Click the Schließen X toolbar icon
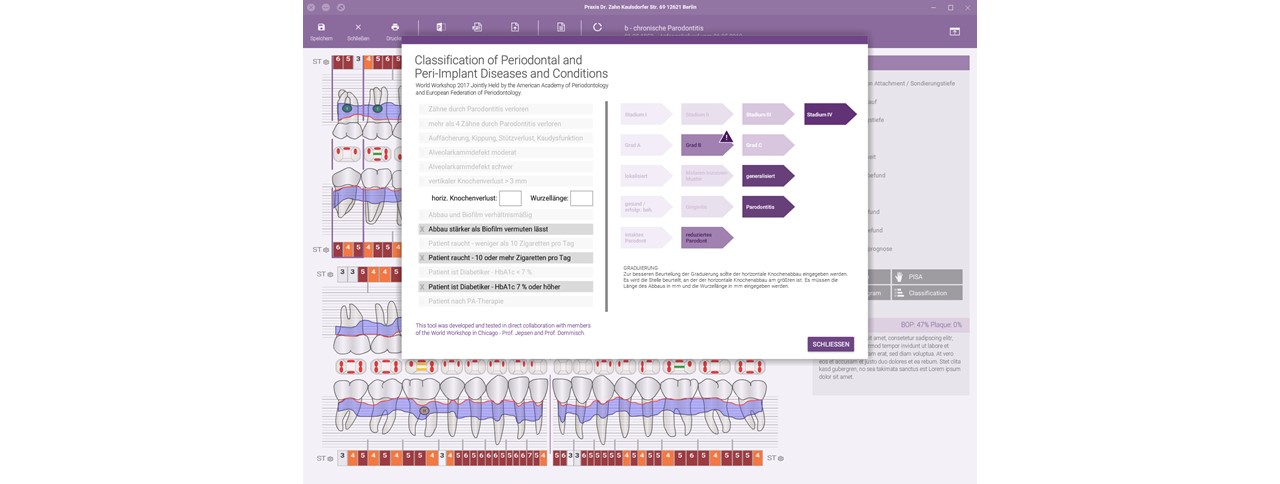The image size is (1280, 484). point(358,28)
